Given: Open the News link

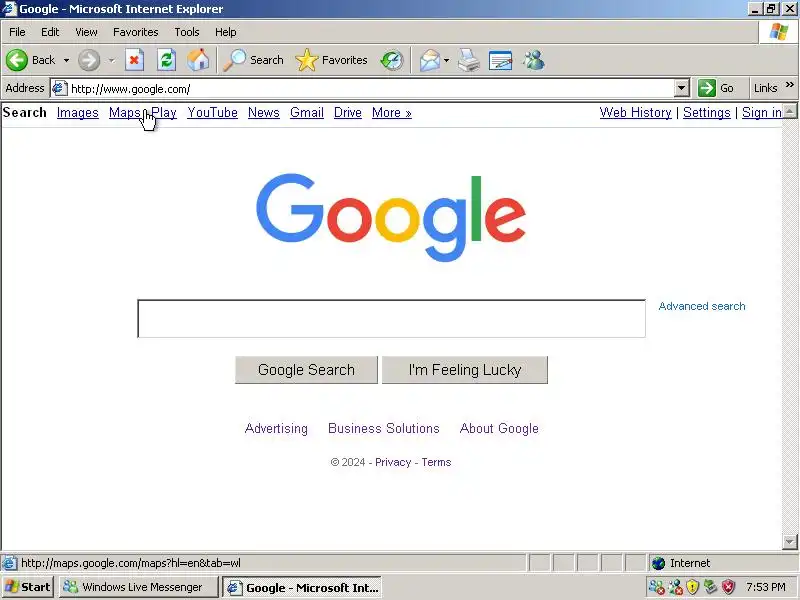Looking at the screenshot, I should [264, 112].
